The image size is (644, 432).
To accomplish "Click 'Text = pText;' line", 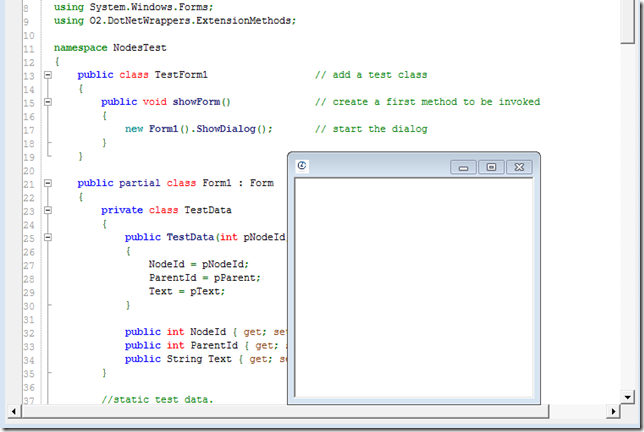I will pyautogui.click(x=187, y=292).
